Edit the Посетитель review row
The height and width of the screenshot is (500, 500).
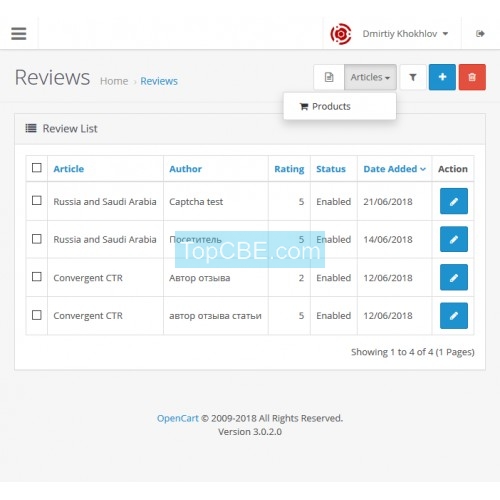[454, 239]
